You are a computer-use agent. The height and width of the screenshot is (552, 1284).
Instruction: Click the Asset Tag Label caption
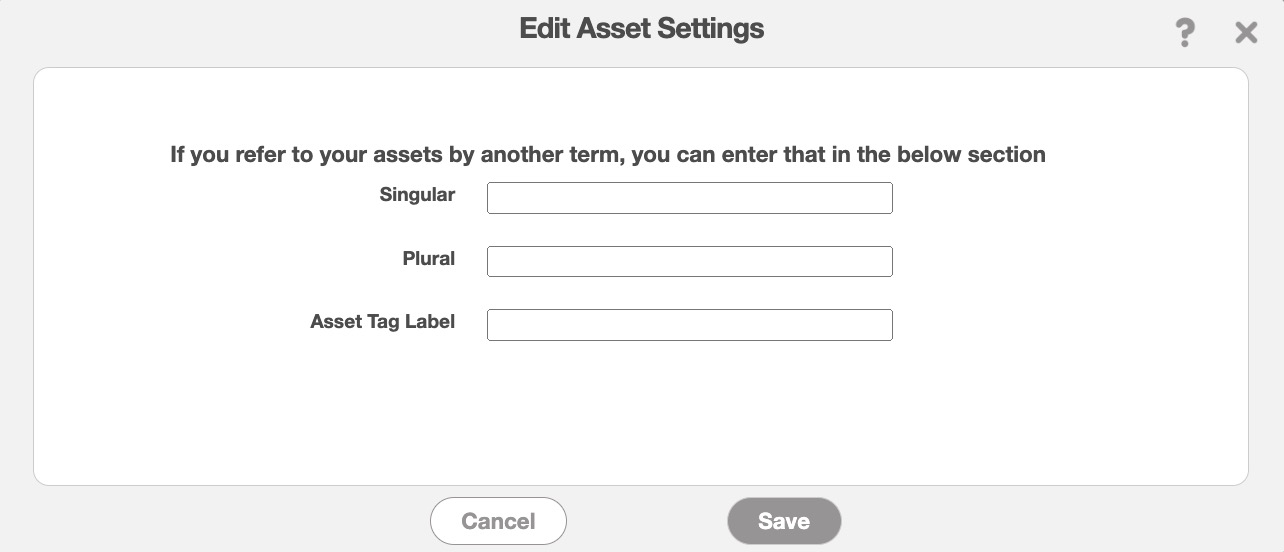point(382,322)
